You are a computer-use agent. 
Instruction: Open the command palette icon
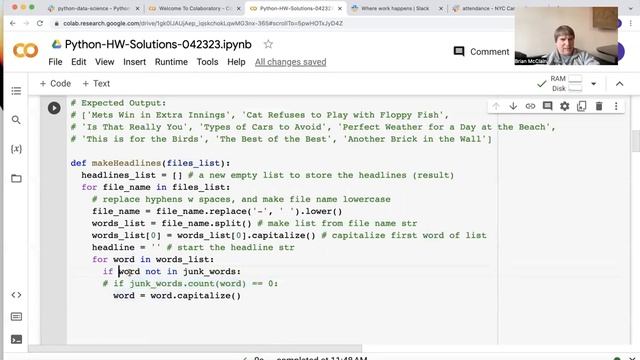pyautogui.click(x=16, y=317)
